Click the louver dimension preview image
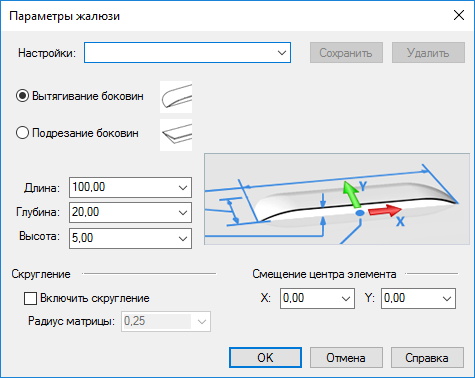The height and width of the screenshot is (378, 475). pos(337,199)
